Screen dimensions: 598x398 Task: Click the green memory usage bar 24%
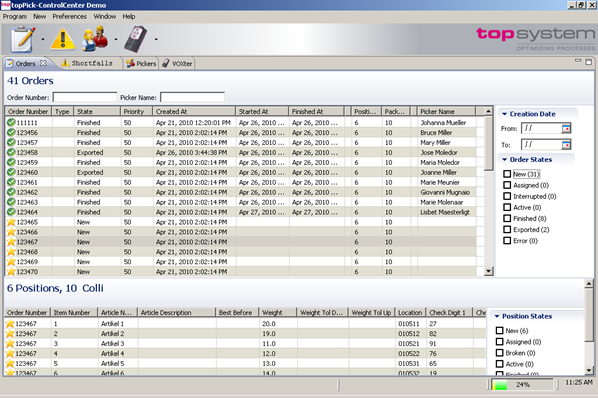coord(522,385)
